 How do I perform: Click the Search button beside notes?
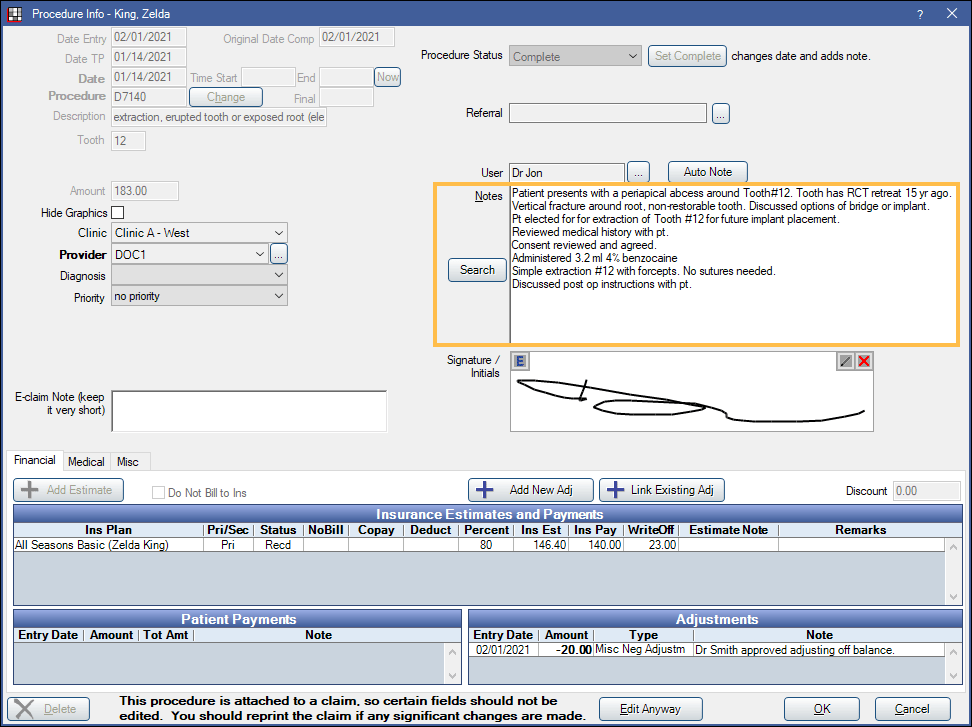tap(477, 270)
